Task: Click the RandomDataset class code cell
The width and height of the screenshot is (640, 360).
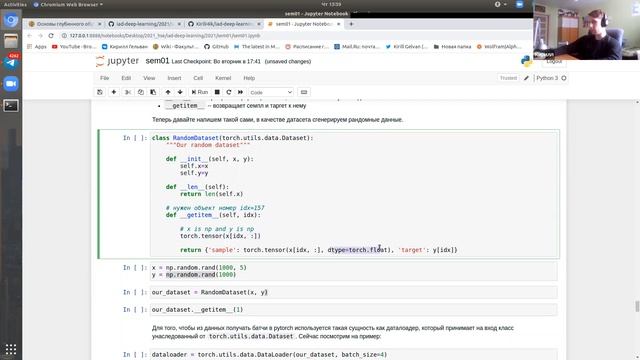Action: (x=353, y=194)
